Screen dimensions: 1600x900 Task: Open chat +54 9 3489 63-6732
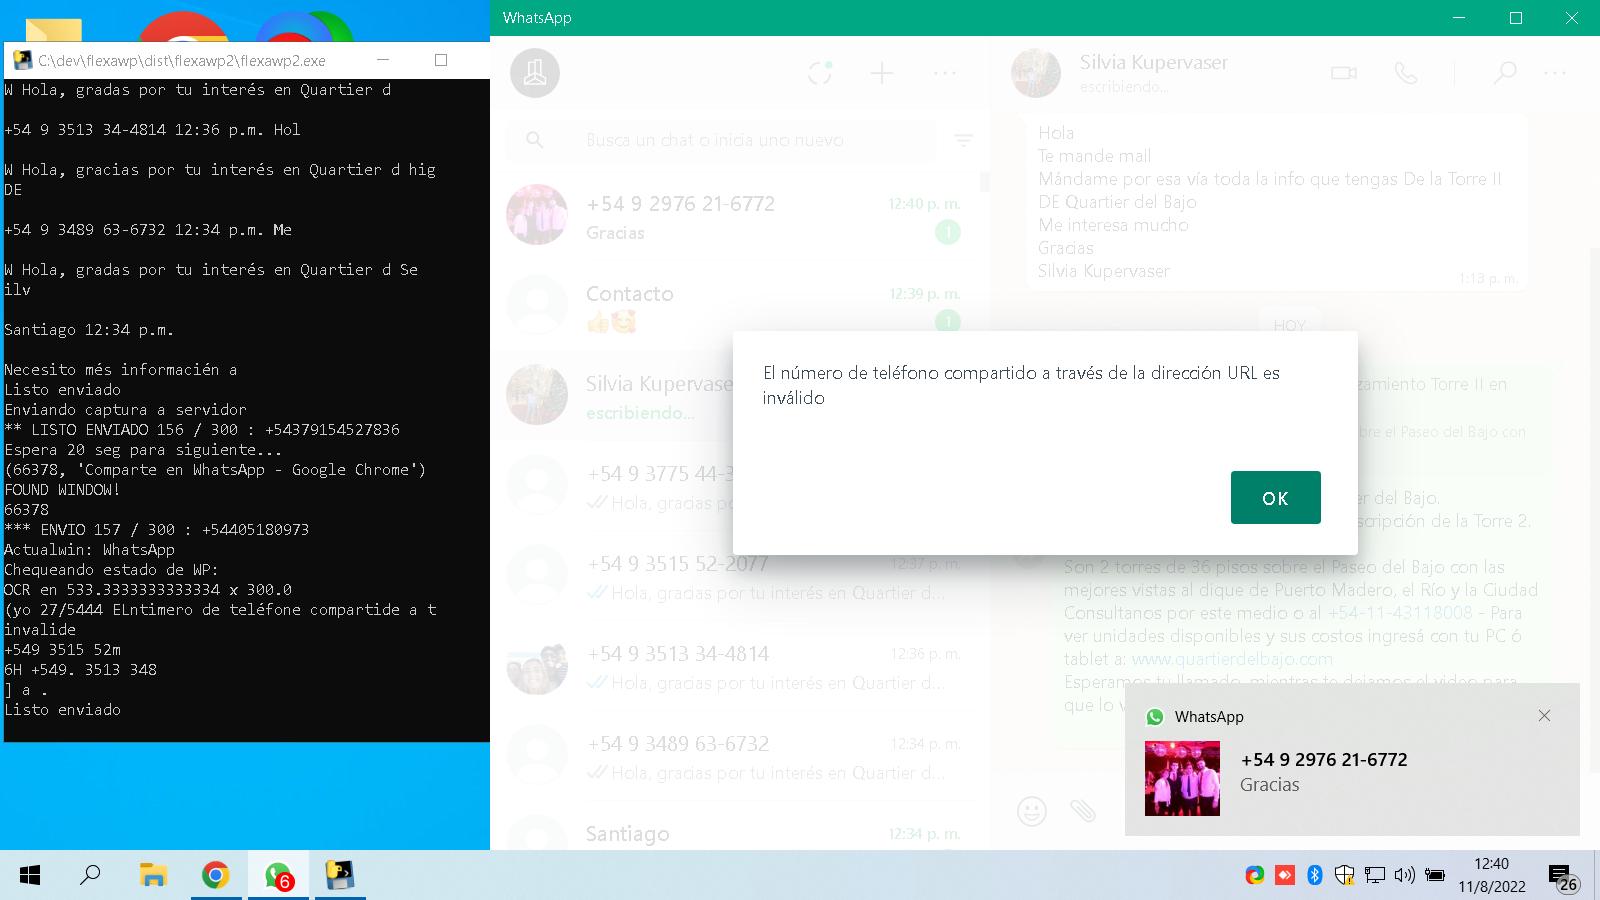coord(735,755)
